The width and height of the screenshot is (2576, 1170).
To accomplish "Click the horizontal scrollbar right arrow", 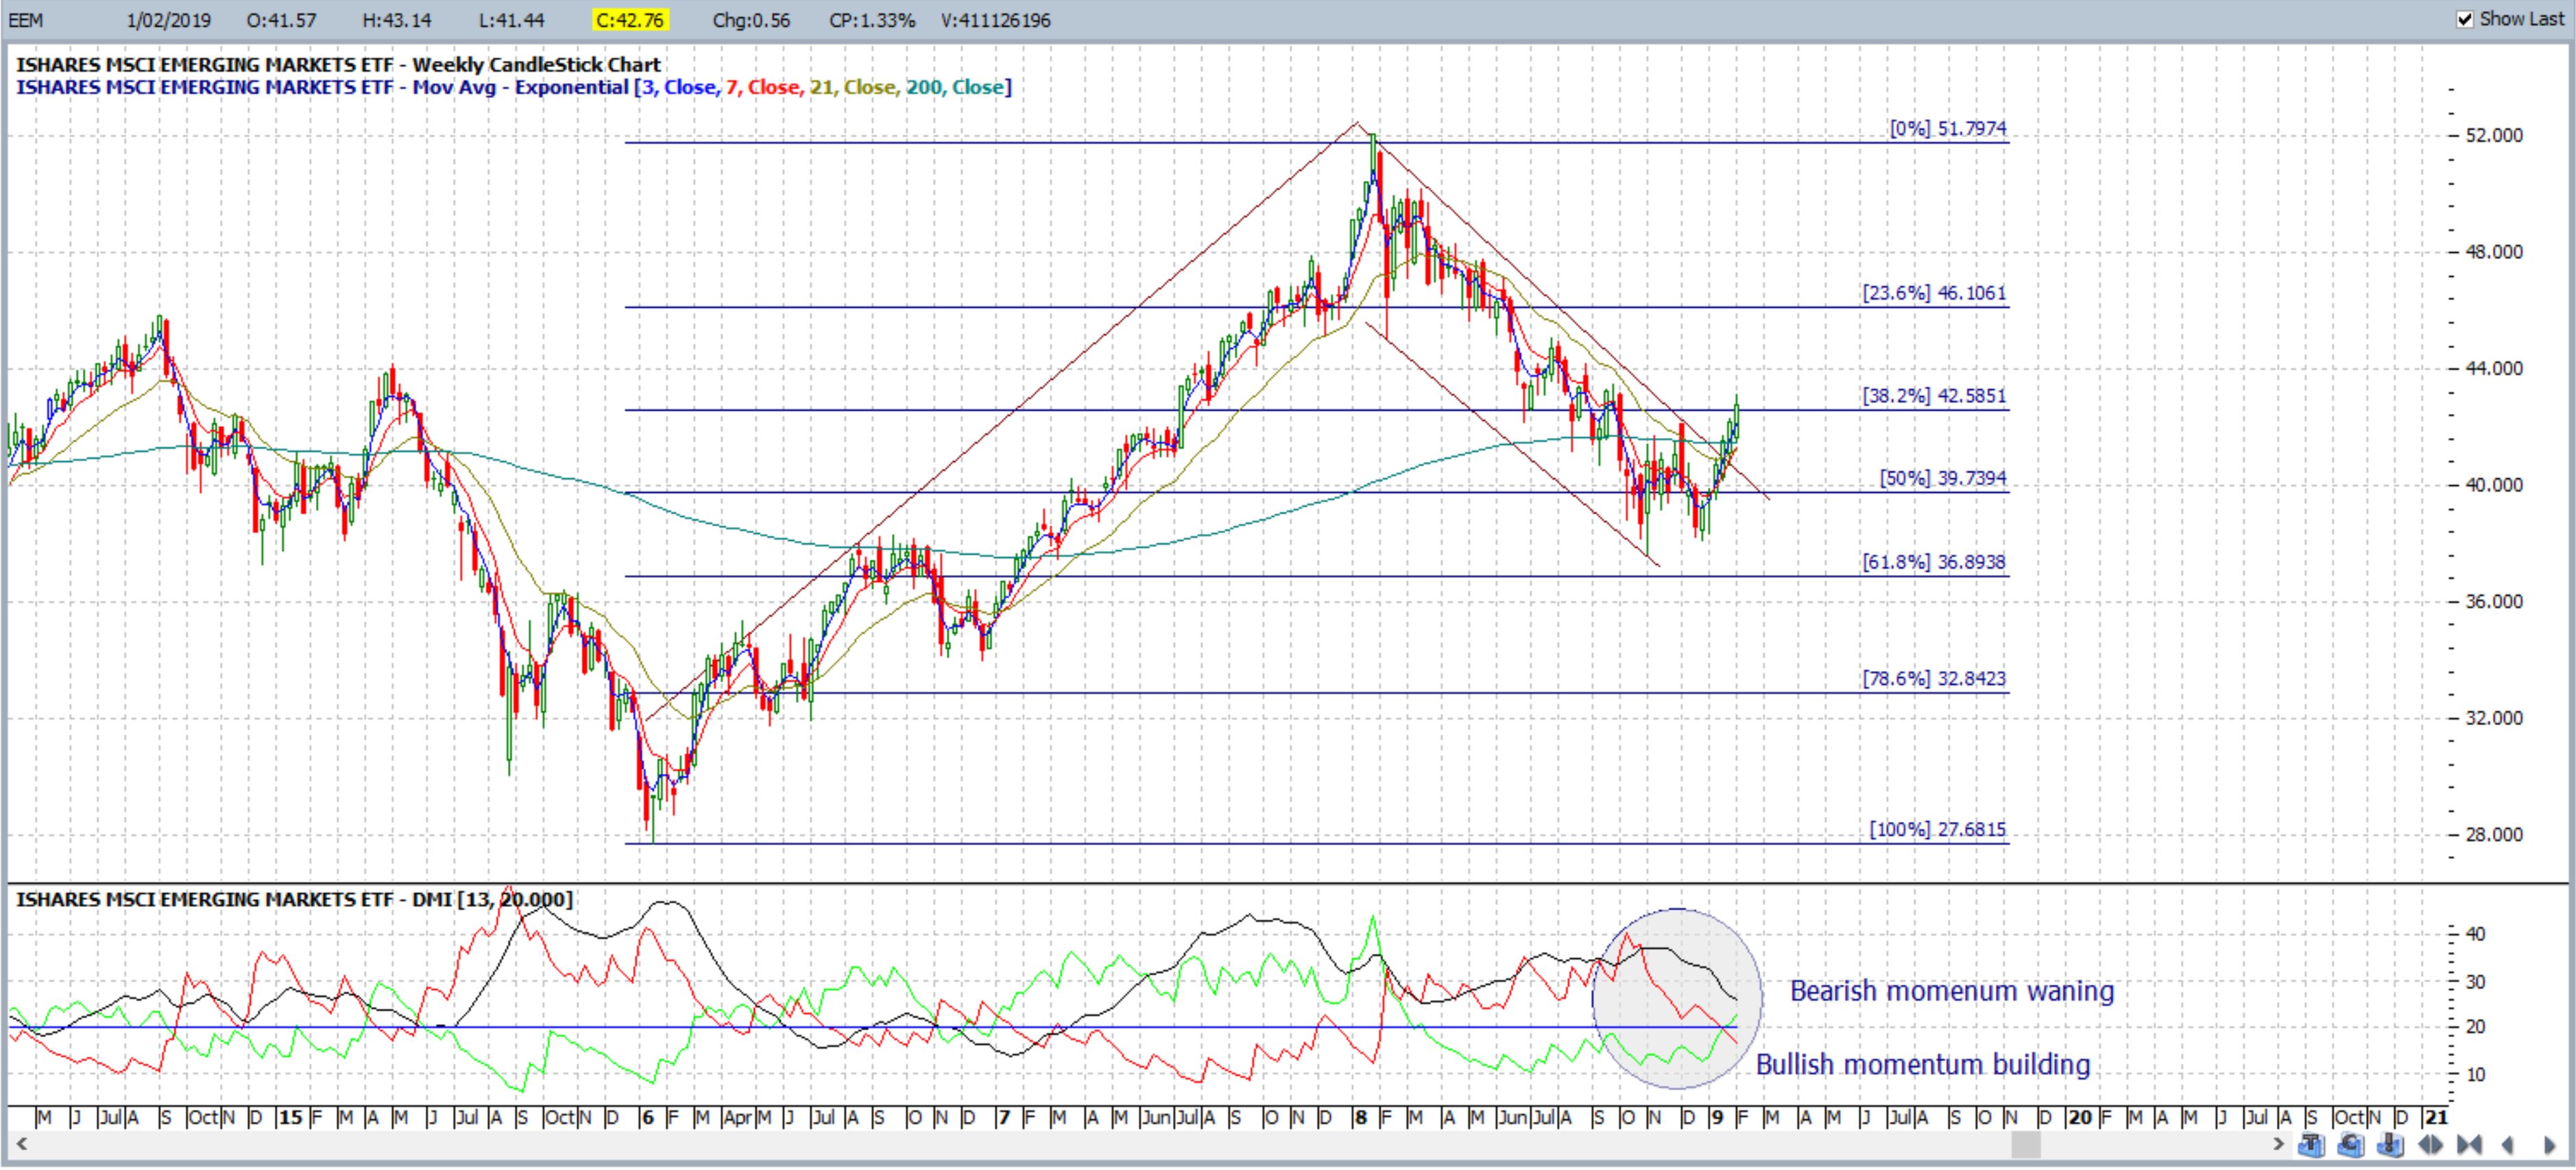I will [2278, 1144].
